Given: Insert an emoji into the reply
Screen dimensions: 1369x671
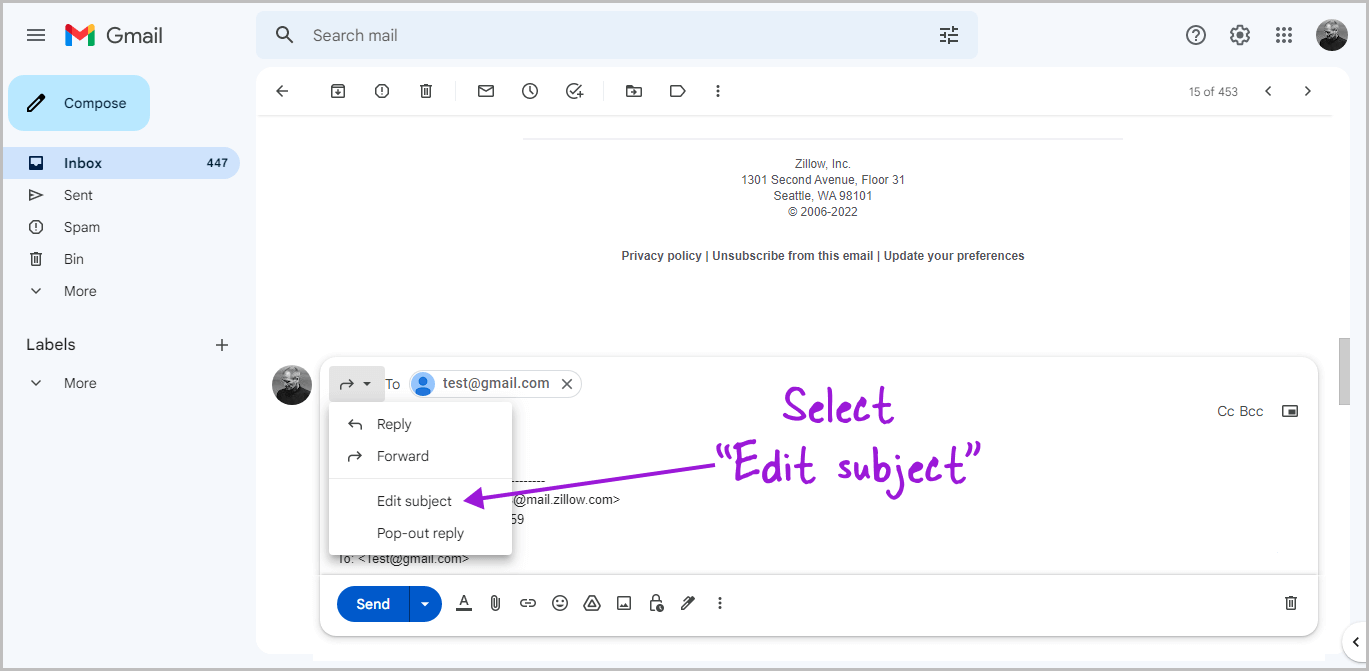Looking at the screenshot, I should pyautogui.click(x=560, y=603).
